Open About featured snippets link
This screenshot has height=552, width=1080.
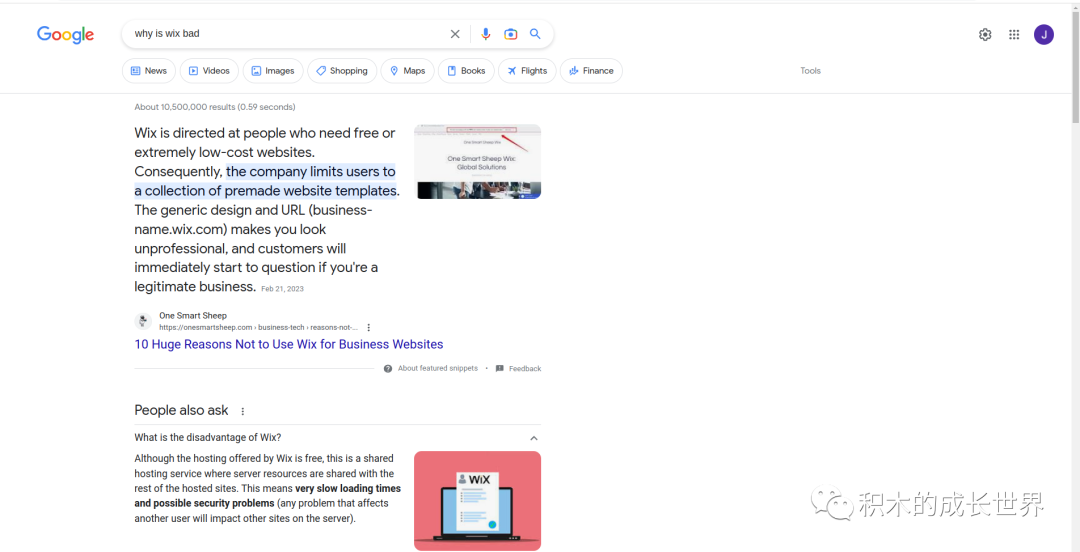click(437, 369)
